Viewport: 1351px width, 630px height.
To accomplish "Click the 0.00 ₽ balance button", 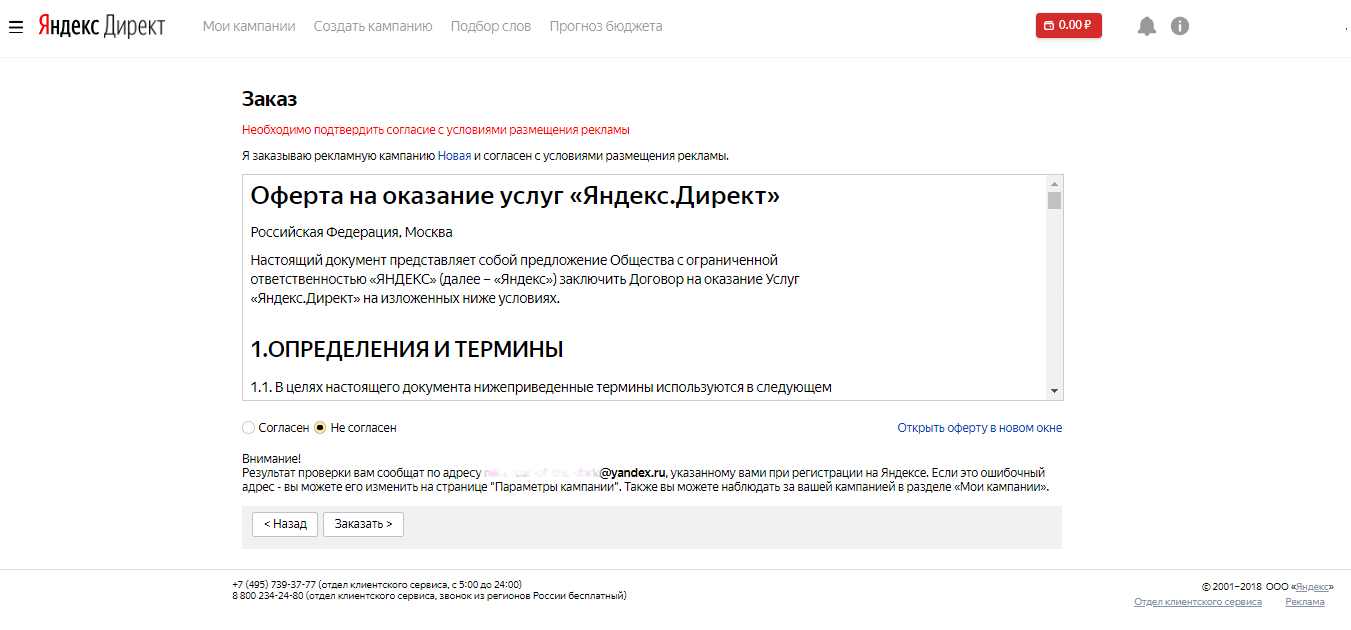I will tap(1068, 26).
